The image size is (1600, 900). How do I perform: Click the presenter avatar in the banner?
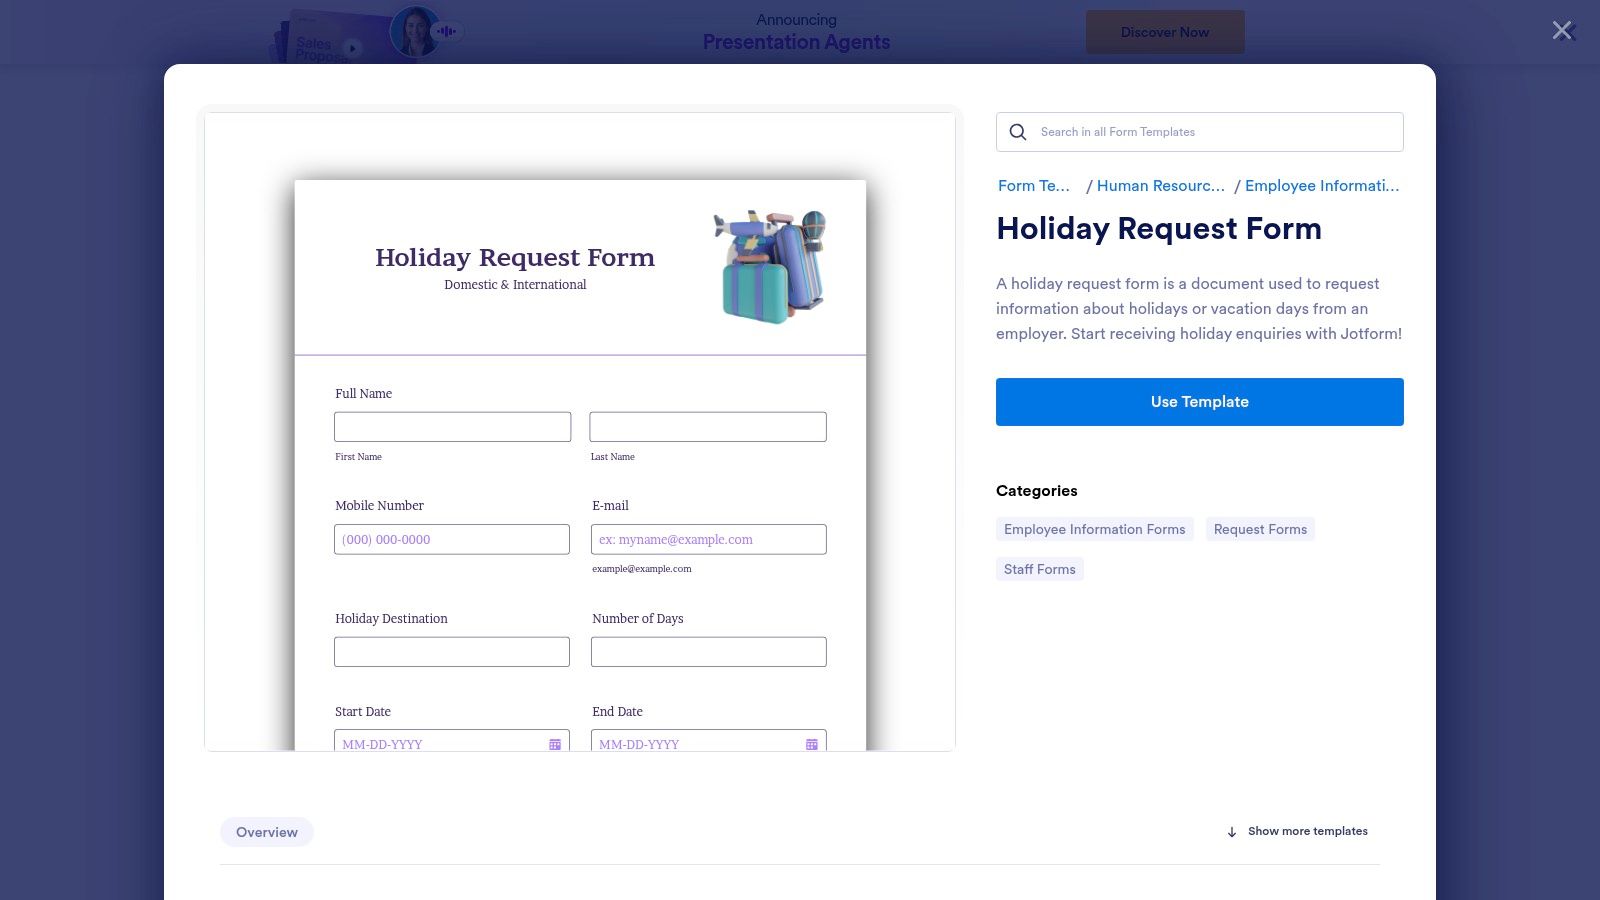[415, 31]
